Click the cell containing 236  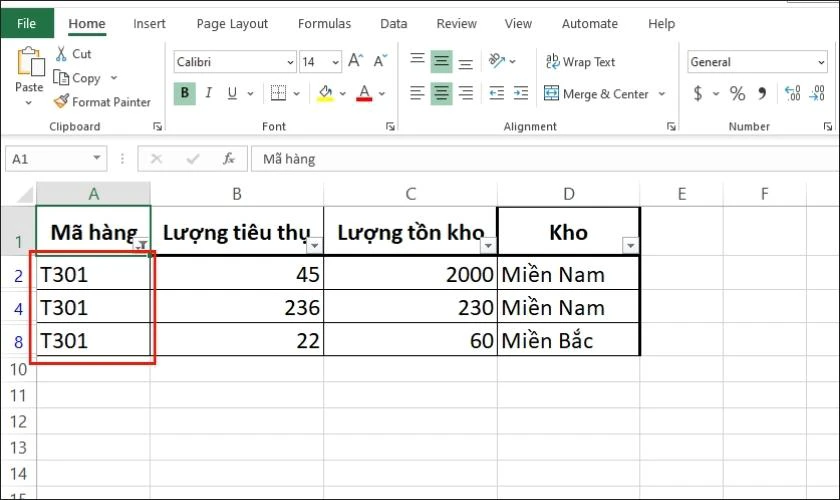tap(237, 307)
